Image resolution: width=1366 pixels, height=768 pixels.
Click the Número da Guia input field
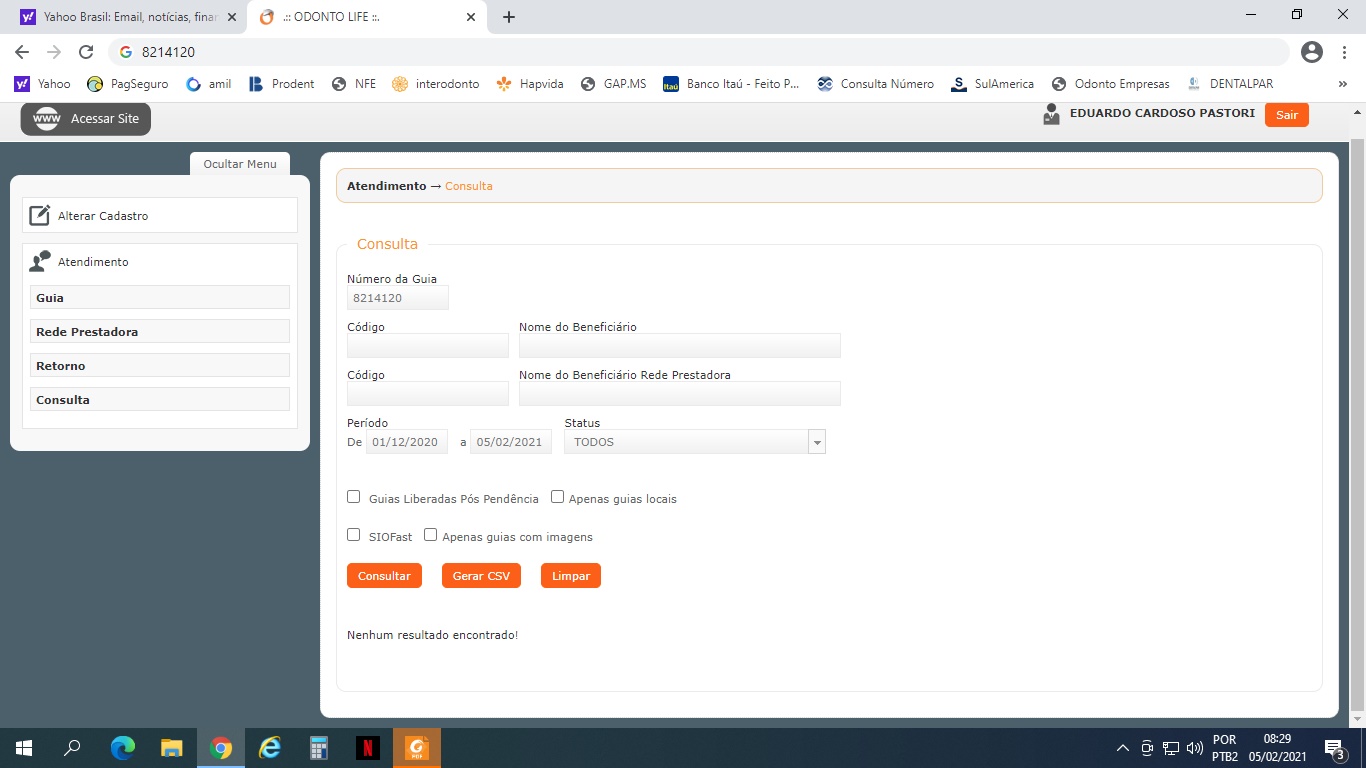coord(398,298)
